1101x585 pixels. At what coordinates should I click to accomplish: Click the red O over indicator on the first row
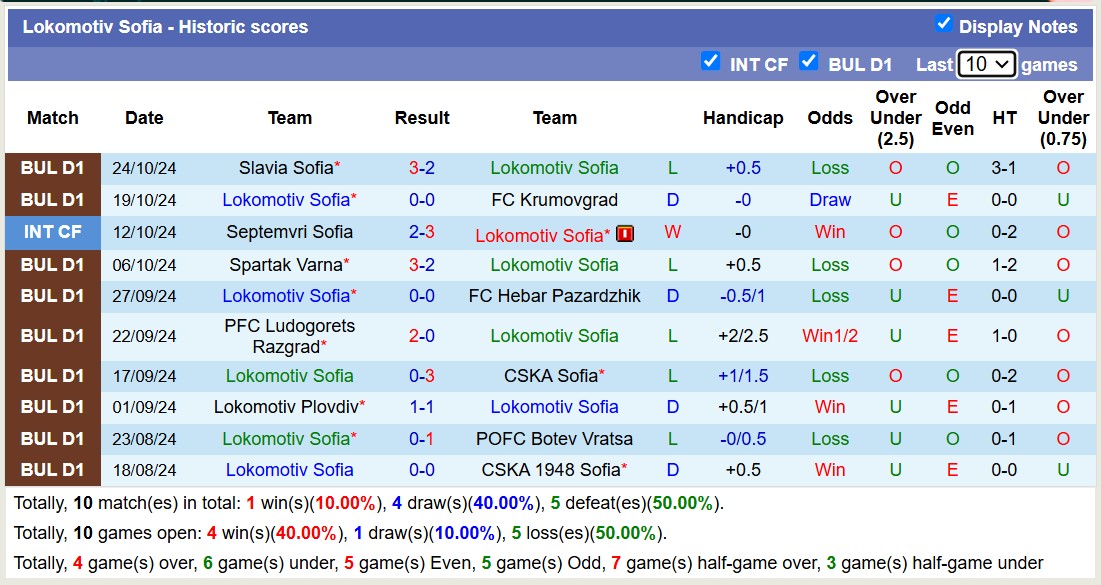[x=895, y=167]
